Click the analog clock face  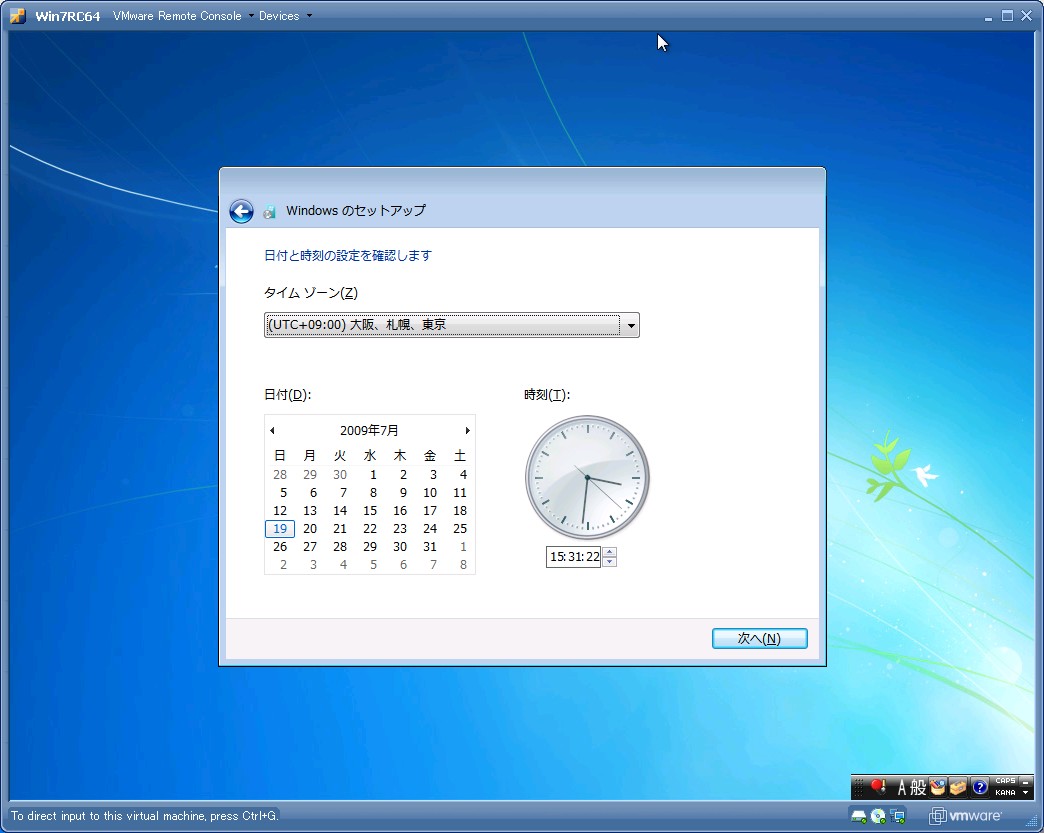click(x=587, y=477)
